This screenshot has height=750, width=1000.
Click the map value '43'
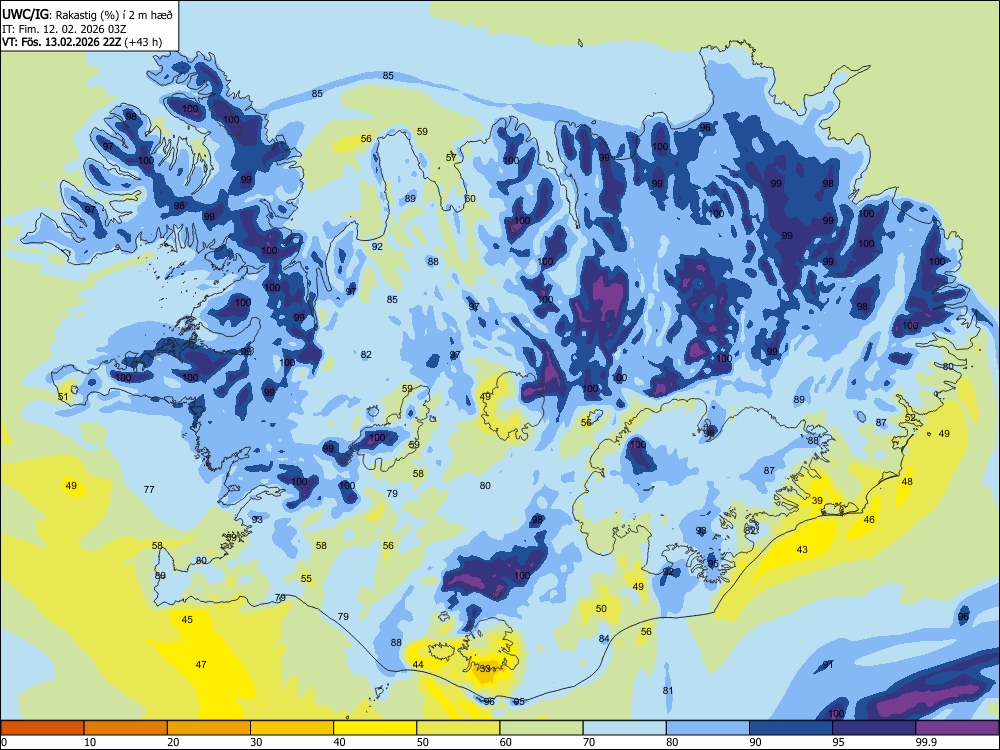pyautogui.click(x=802, y=549)
